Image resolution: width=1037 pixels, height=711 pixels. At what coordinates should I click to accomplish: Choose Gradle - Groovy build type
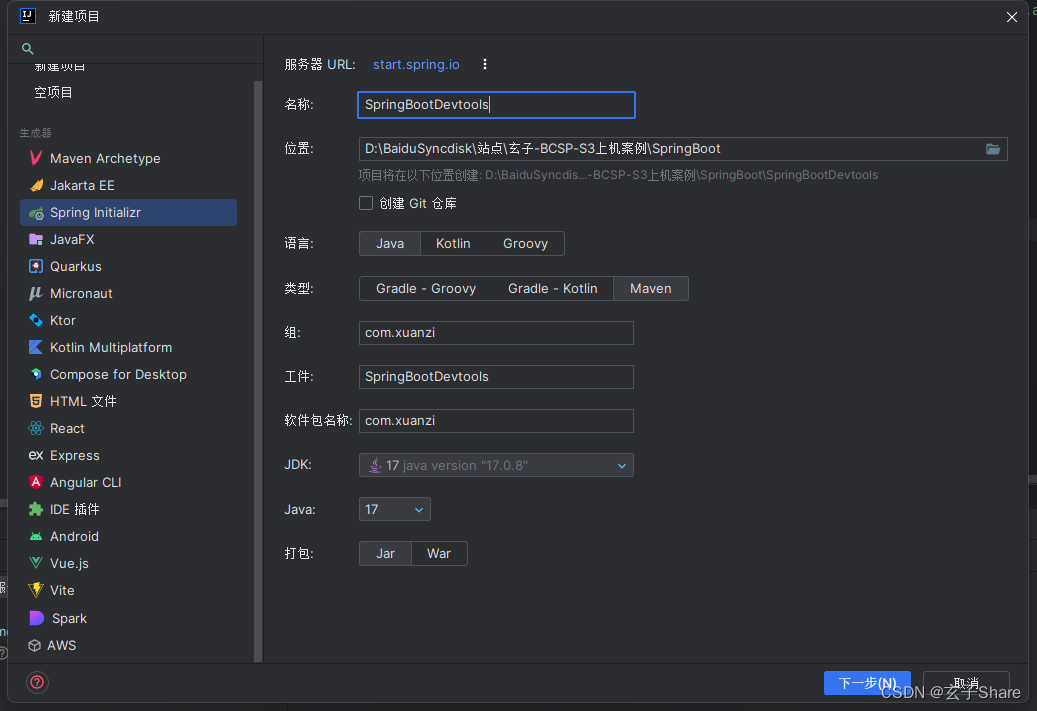426,288
